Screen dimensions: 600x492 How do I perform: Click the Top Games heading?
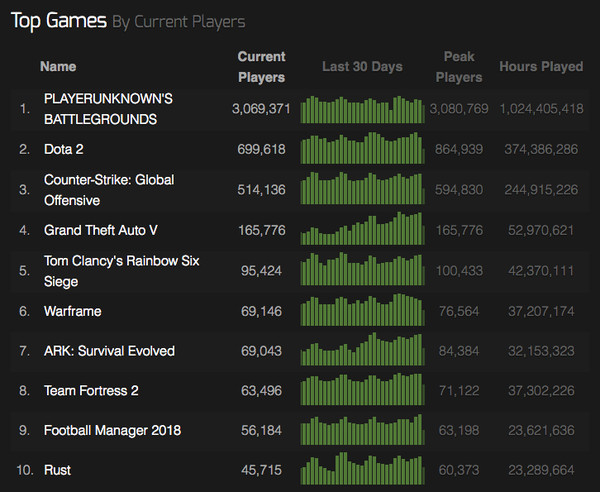(58, 20)
